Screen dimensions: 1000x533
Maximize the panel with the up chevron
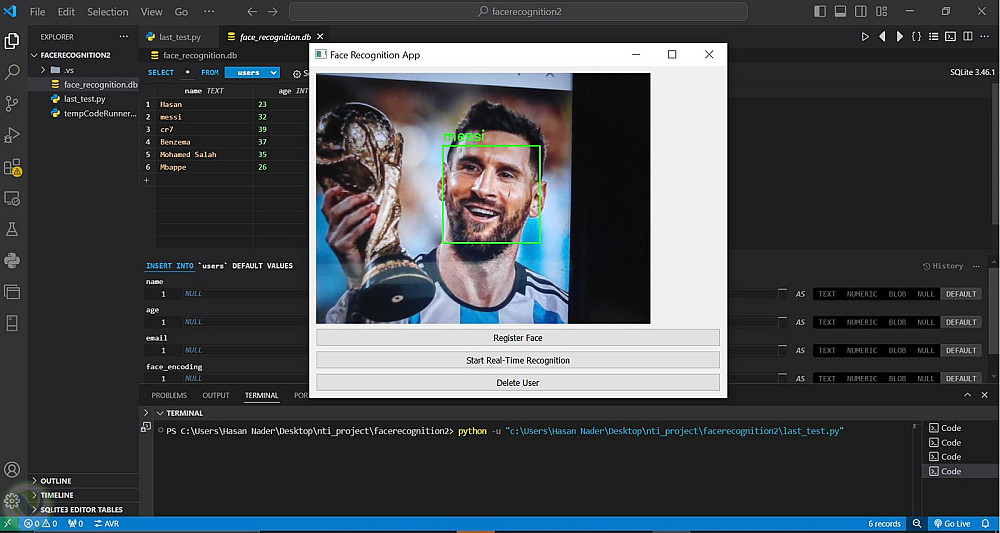(x=967, y=395)
